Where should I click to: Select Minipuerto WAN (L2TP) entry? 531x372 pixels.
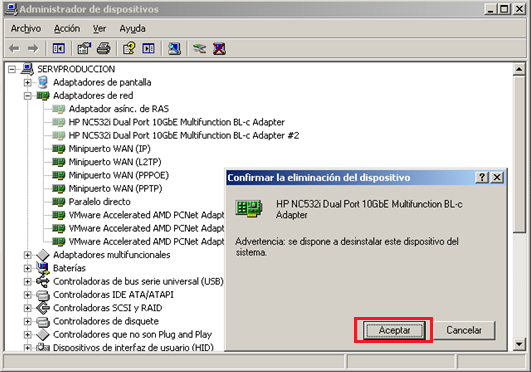tap(115, 162)
